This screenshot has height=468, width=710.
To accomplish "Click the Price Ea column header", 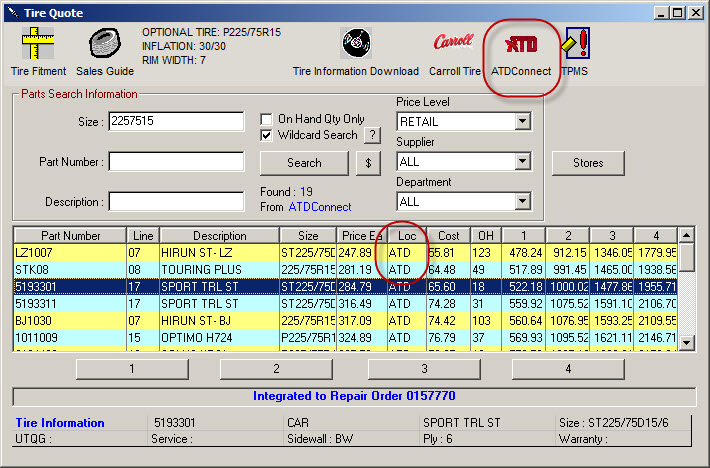I will click(361, 235).
